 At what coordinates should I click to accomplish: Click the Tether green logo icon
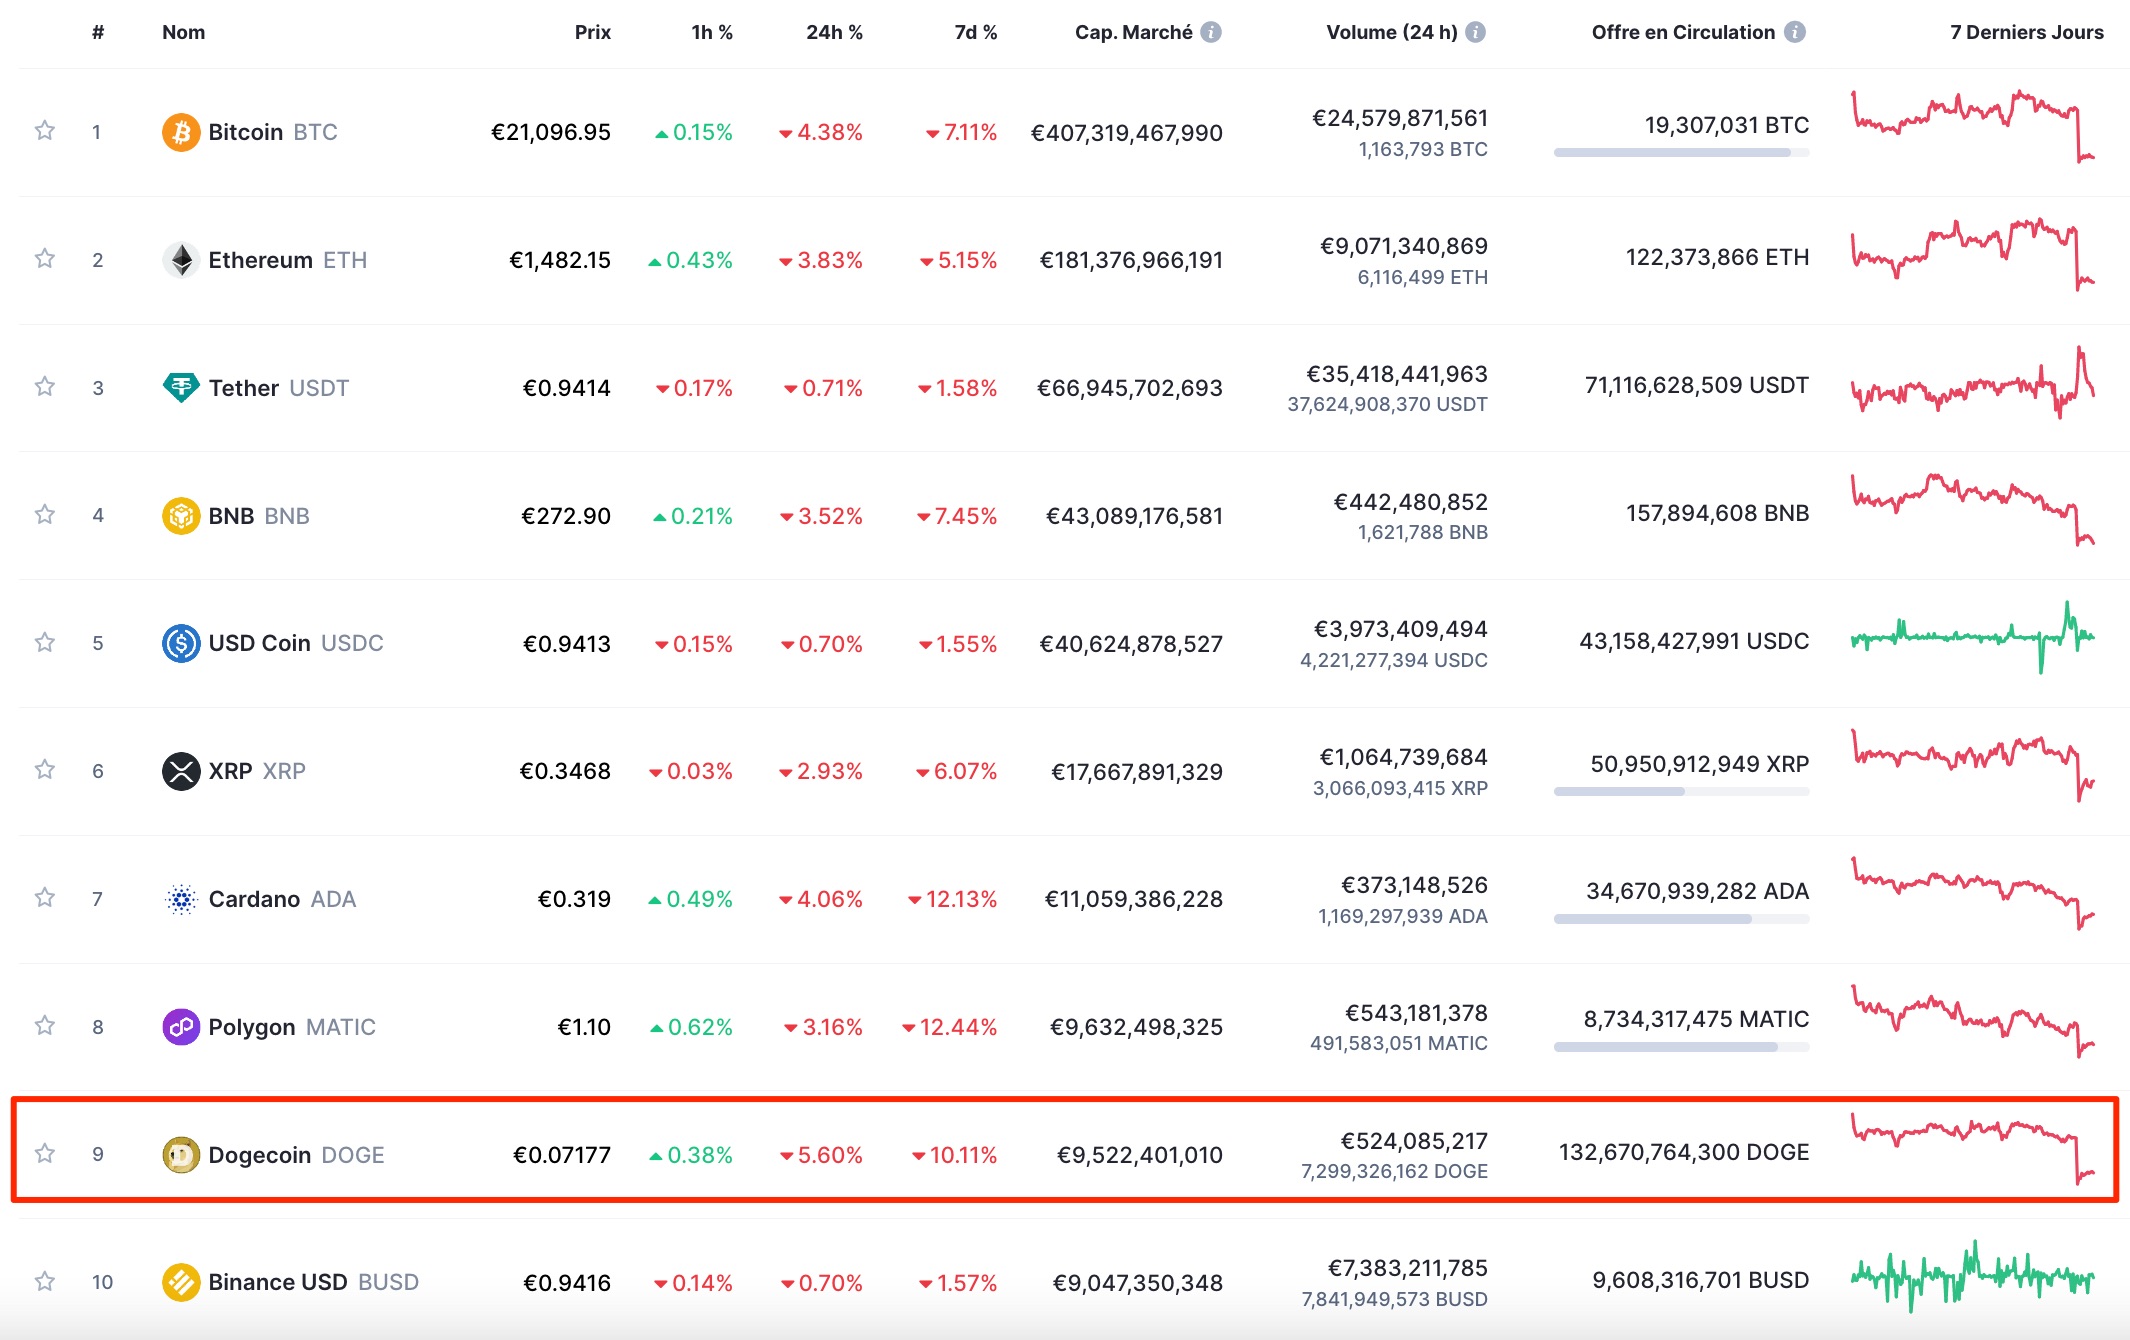181,387
